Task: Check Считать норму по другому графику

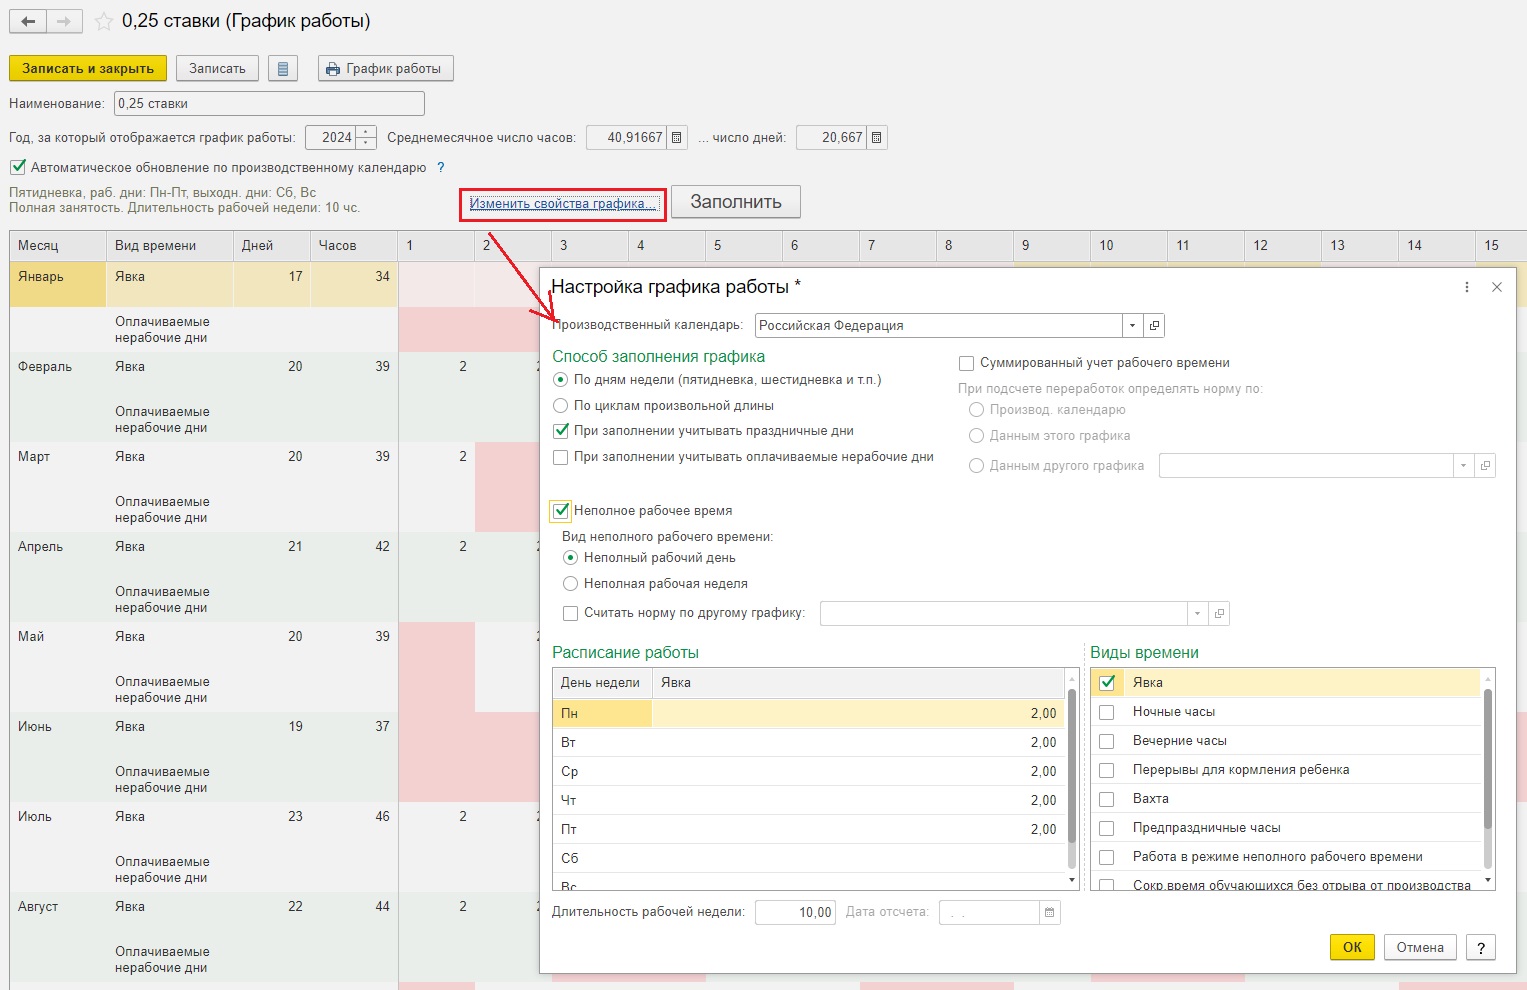Action: tap(571, 613)
